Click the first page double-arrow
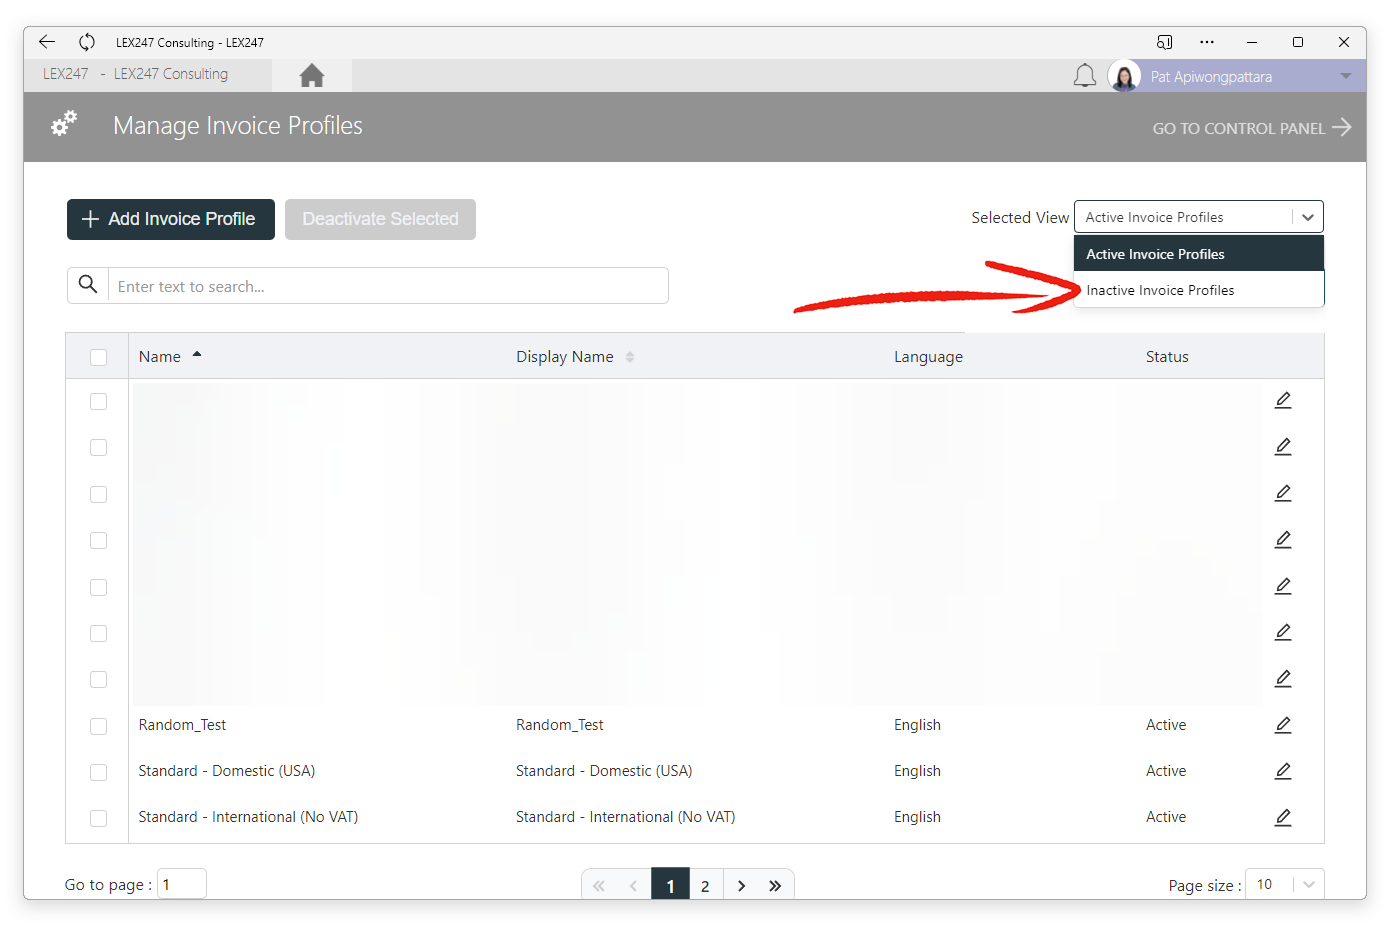 click(x=599, y=886)
